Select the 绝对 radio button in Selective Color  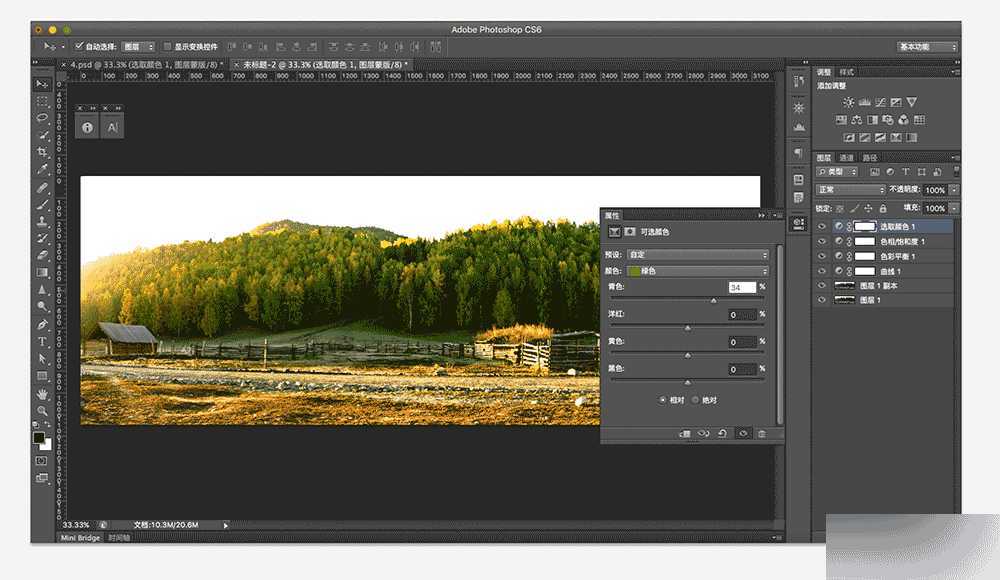pyautogui.click(x=696, y=400)
